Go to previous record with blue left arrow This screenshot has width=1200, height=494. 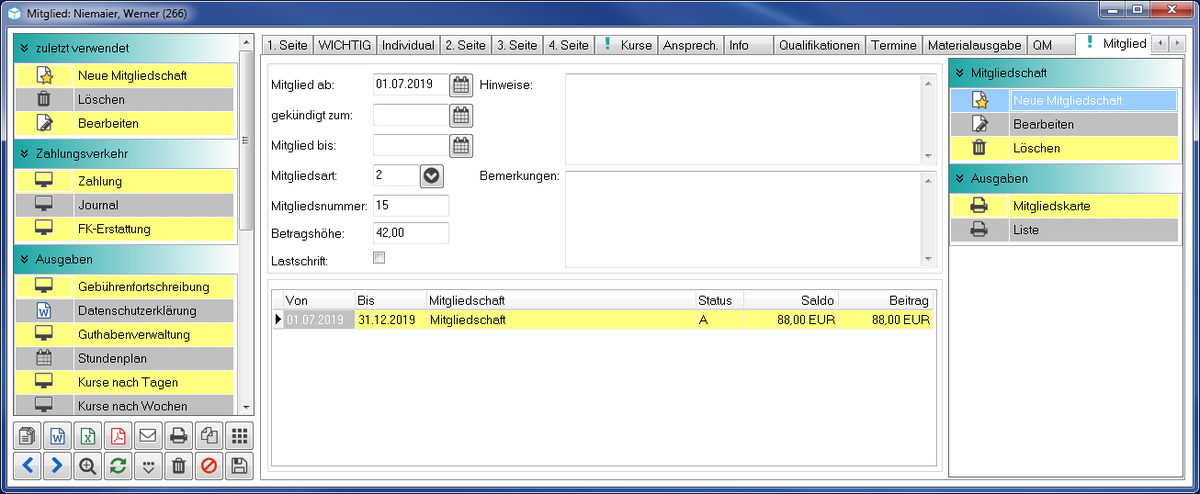pos(28,465)
